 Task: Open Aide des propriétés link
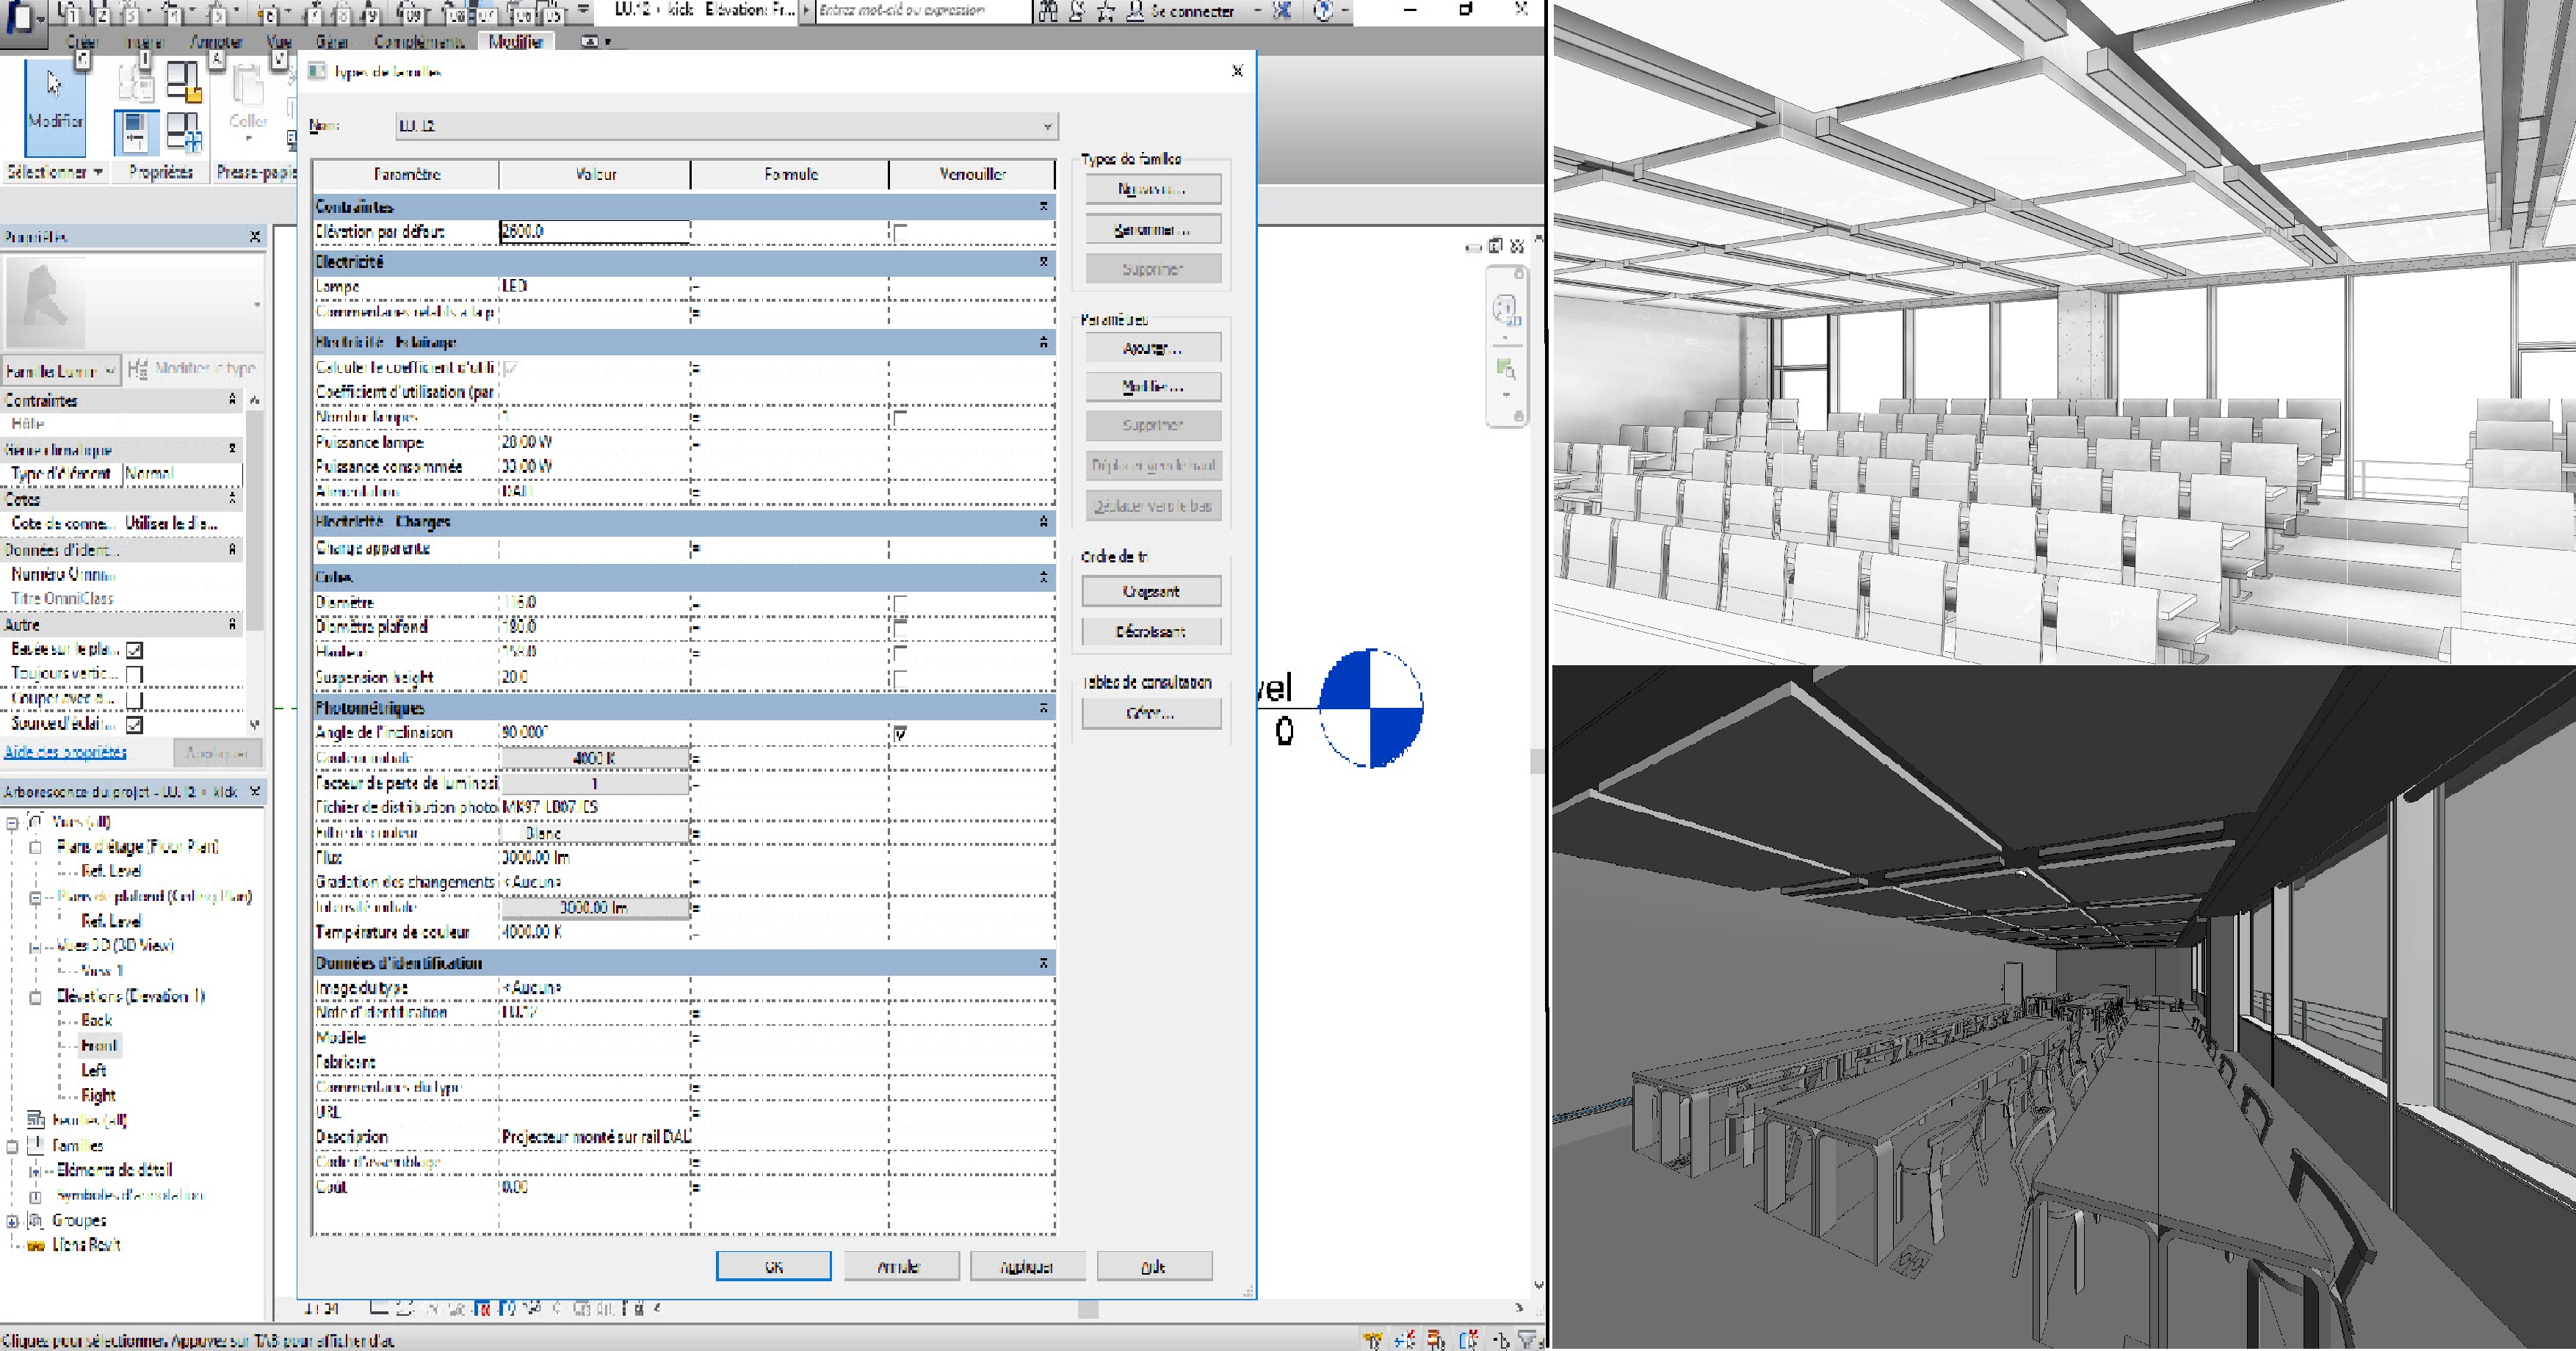click(66, 752)
